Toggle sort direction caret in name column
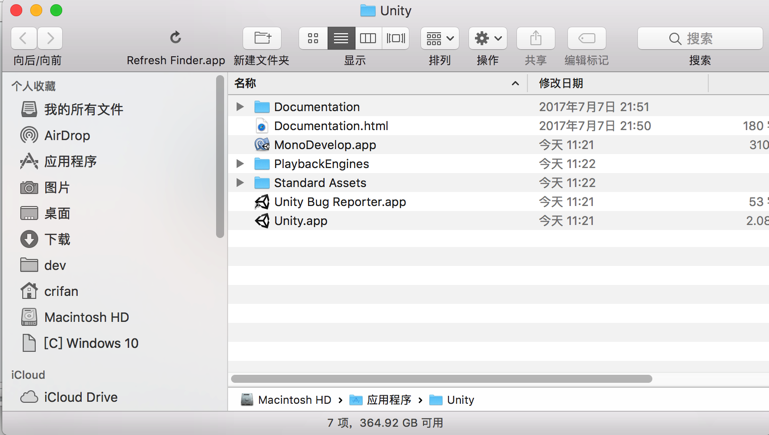 pos(515,83)
